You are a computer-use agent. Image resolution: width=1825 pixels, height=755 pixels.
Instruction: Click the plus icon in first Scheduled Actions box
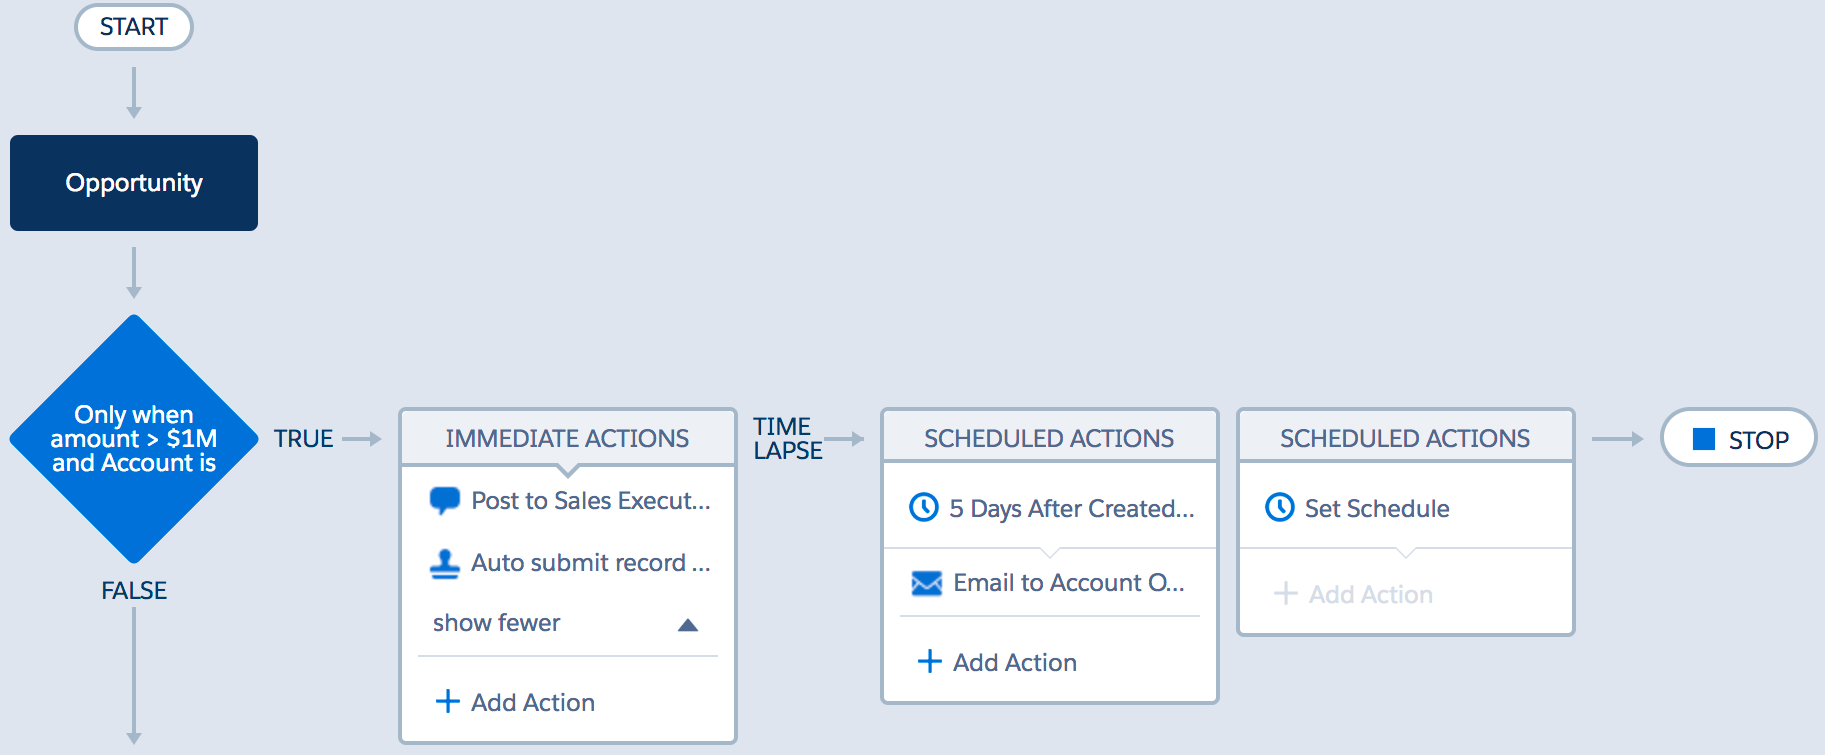(x=929, y=662)
